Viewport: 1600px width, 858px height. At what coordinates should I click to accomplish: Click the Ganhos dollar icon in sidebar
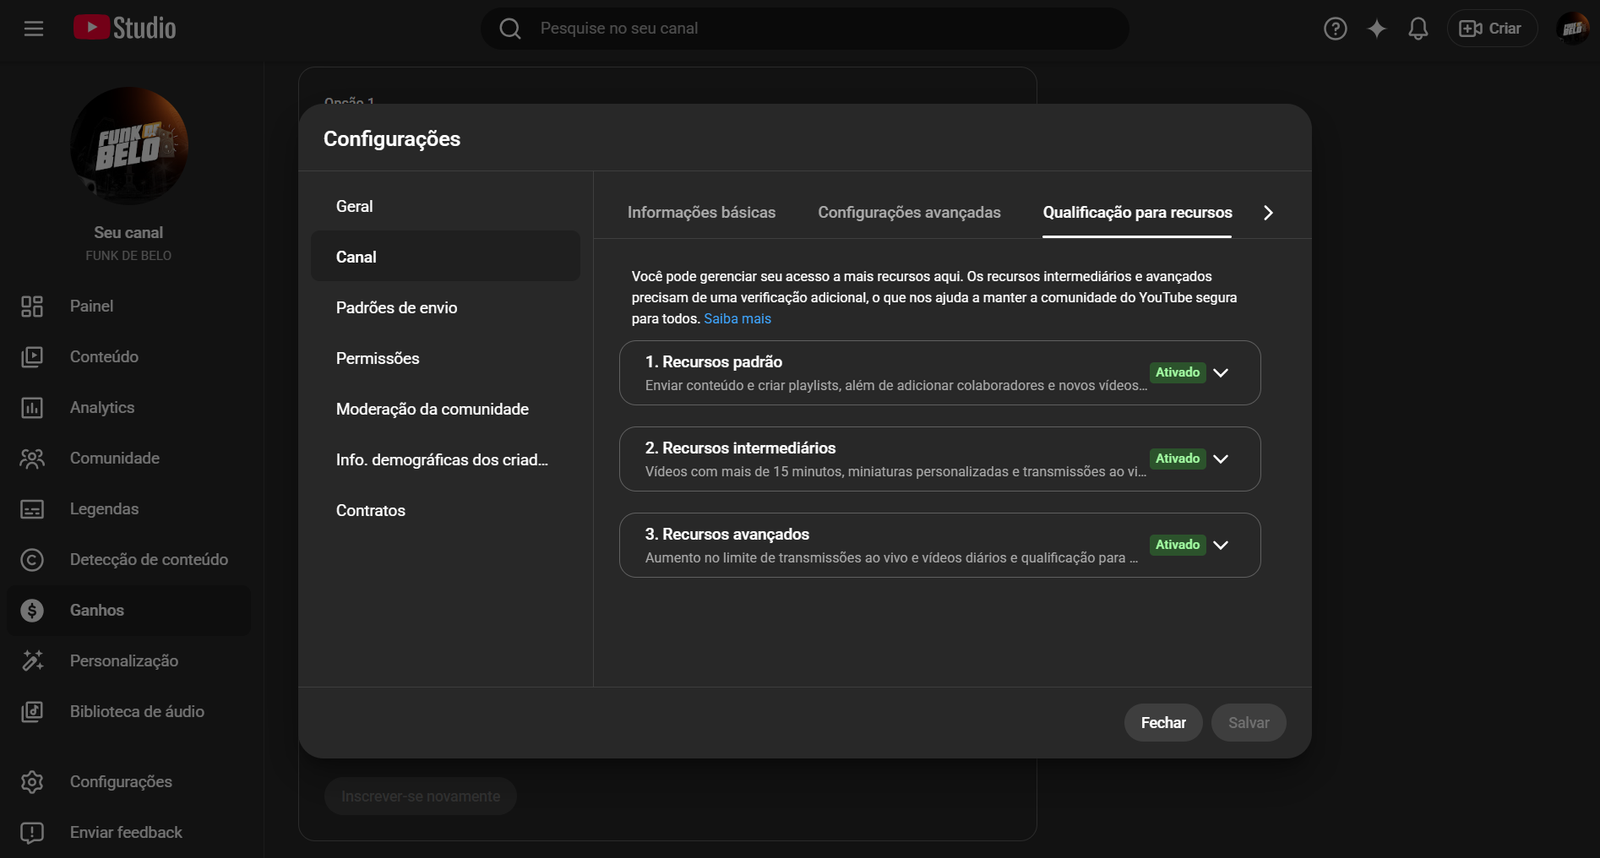pyautogui.click(x=32, y=611)
